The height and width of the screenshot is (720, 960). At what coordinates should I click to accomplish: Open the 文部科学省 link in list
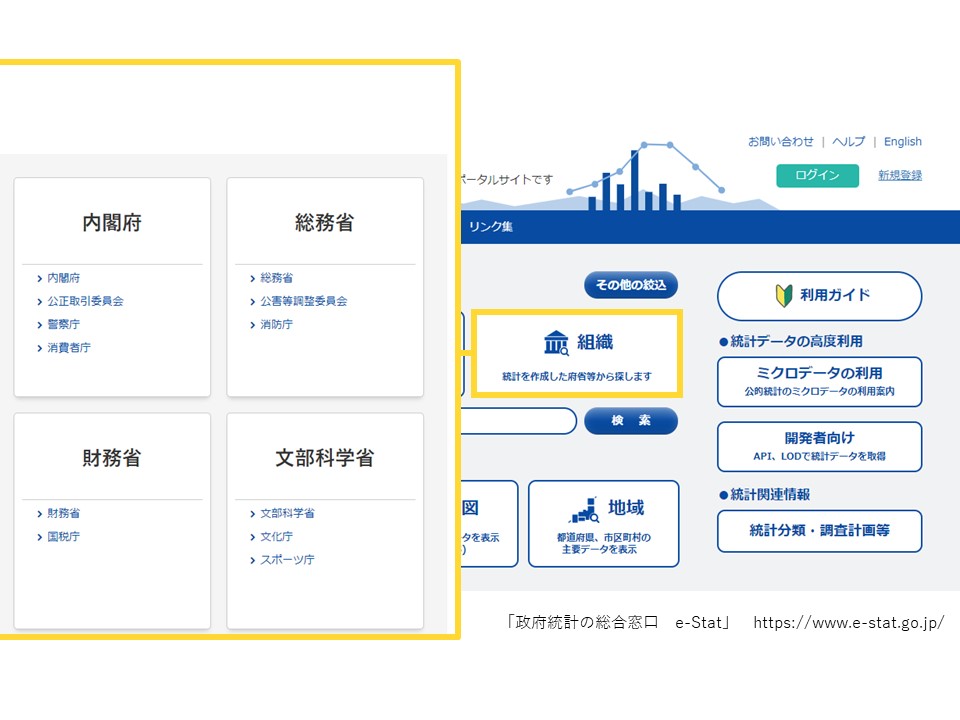tap(287, 513)
